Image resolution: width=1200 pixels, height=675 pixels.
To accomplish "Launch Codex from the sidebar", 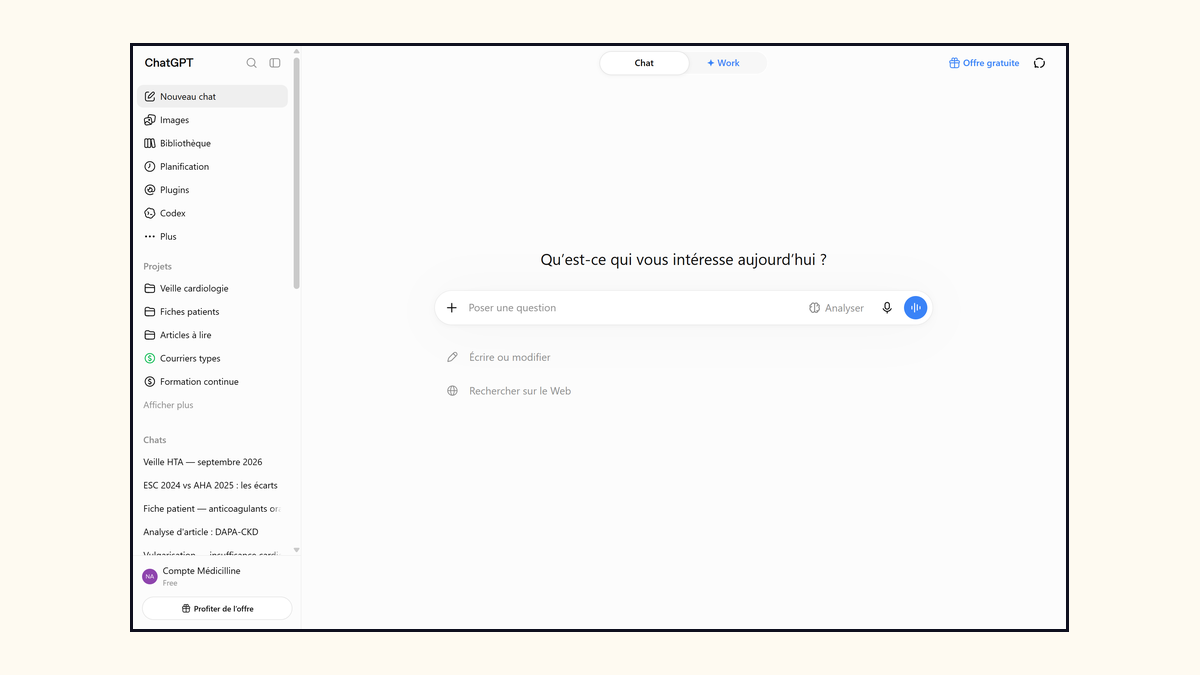I will tap(212, 213).
